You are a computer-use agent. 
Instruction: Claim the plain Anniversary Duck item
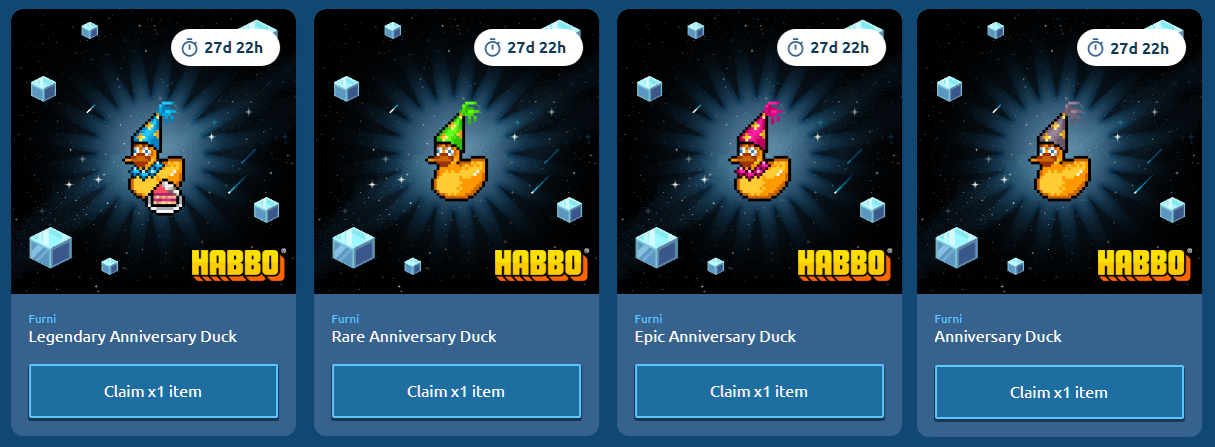tap(1059, 392)
